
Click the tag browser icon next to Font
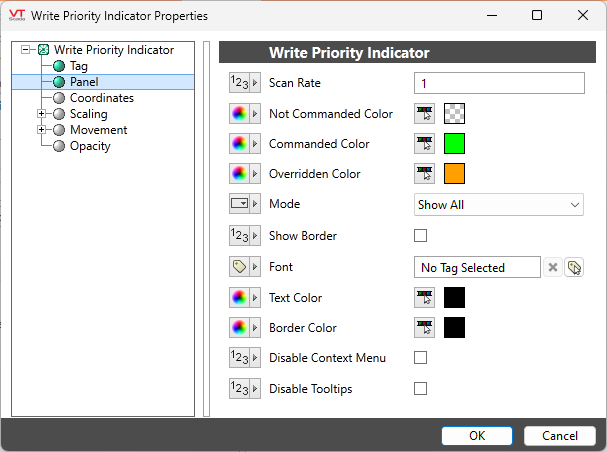click(x=574, y=267)
